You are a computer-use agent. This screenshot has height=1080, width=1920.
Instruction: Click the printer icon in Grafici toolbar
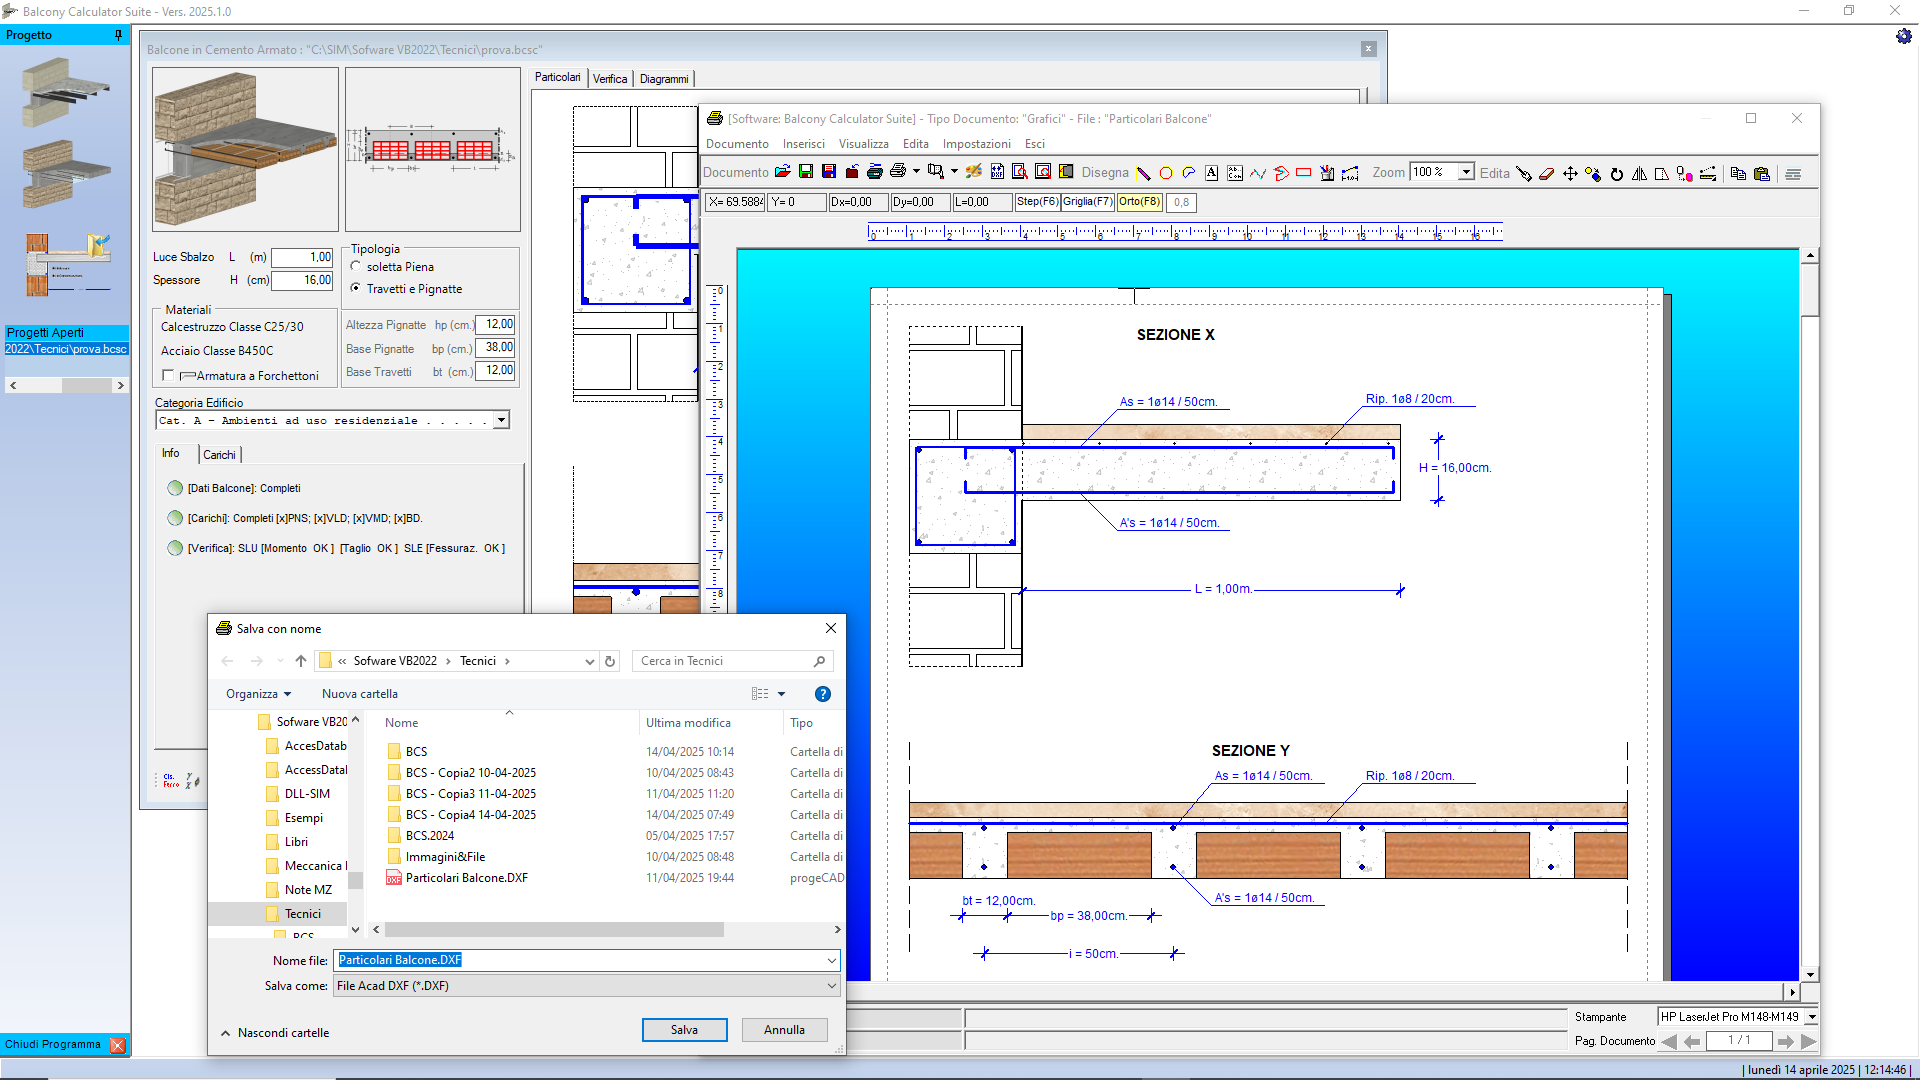898,172
